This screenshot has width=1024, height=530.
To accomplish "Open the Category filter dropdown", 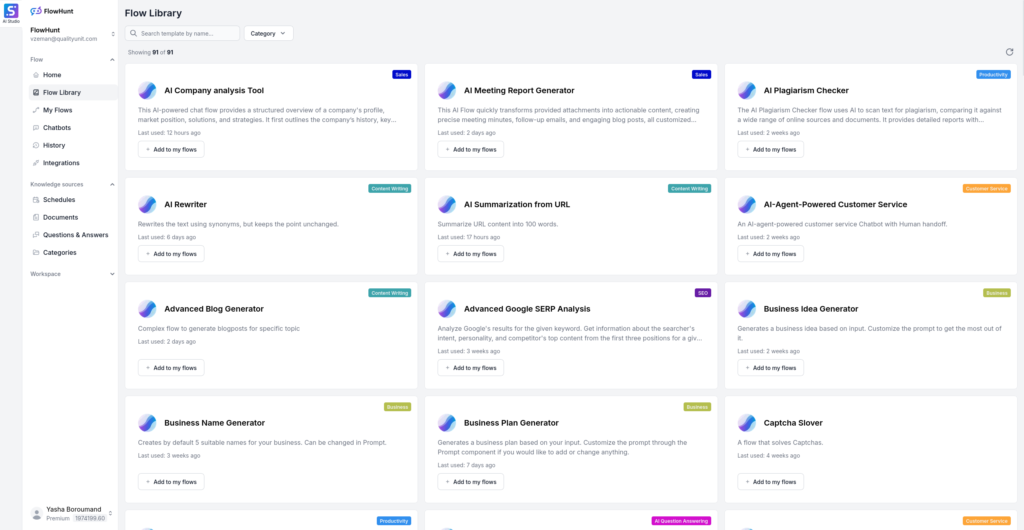I will tap(268, 33).
